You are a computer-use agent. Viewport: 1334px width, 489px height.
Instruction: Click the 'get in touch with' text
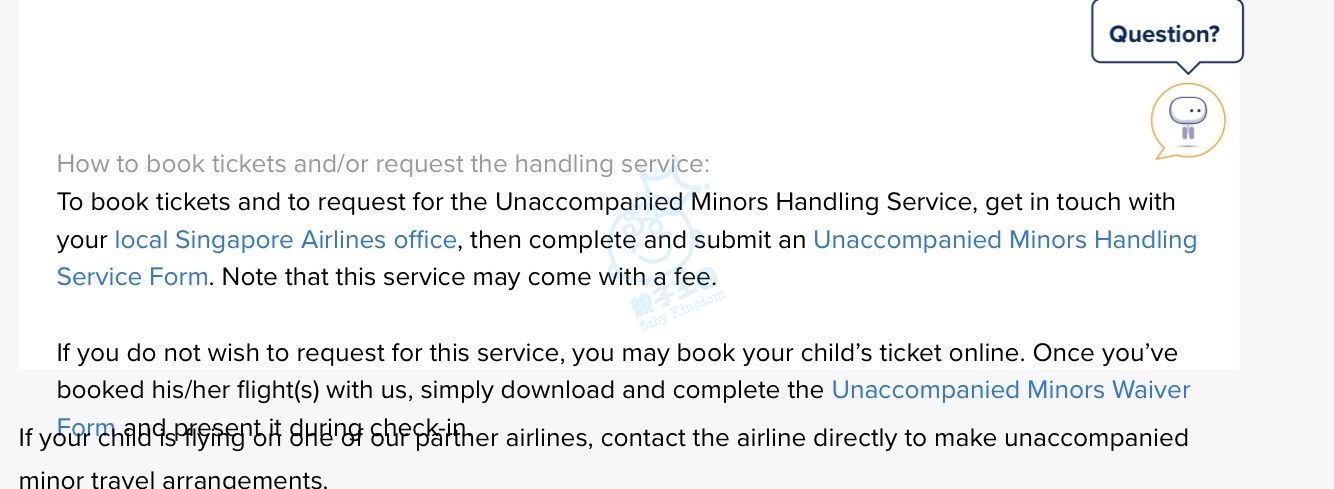1080,202
